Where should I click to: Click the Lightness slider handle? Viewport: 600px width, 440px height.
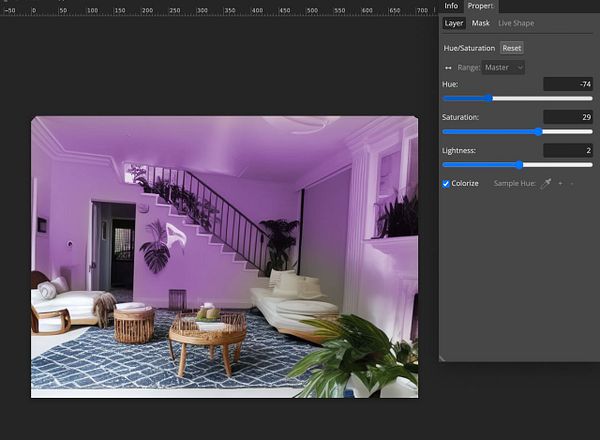click(519, 164)
